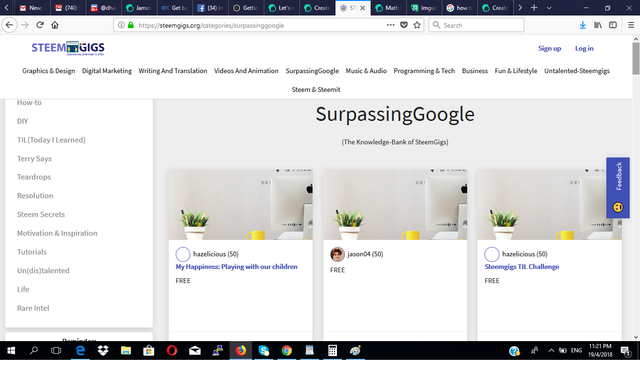Open the Firefox downloads arrow
This screenshot has width=640, height=379.
click(x=582, y=25)
